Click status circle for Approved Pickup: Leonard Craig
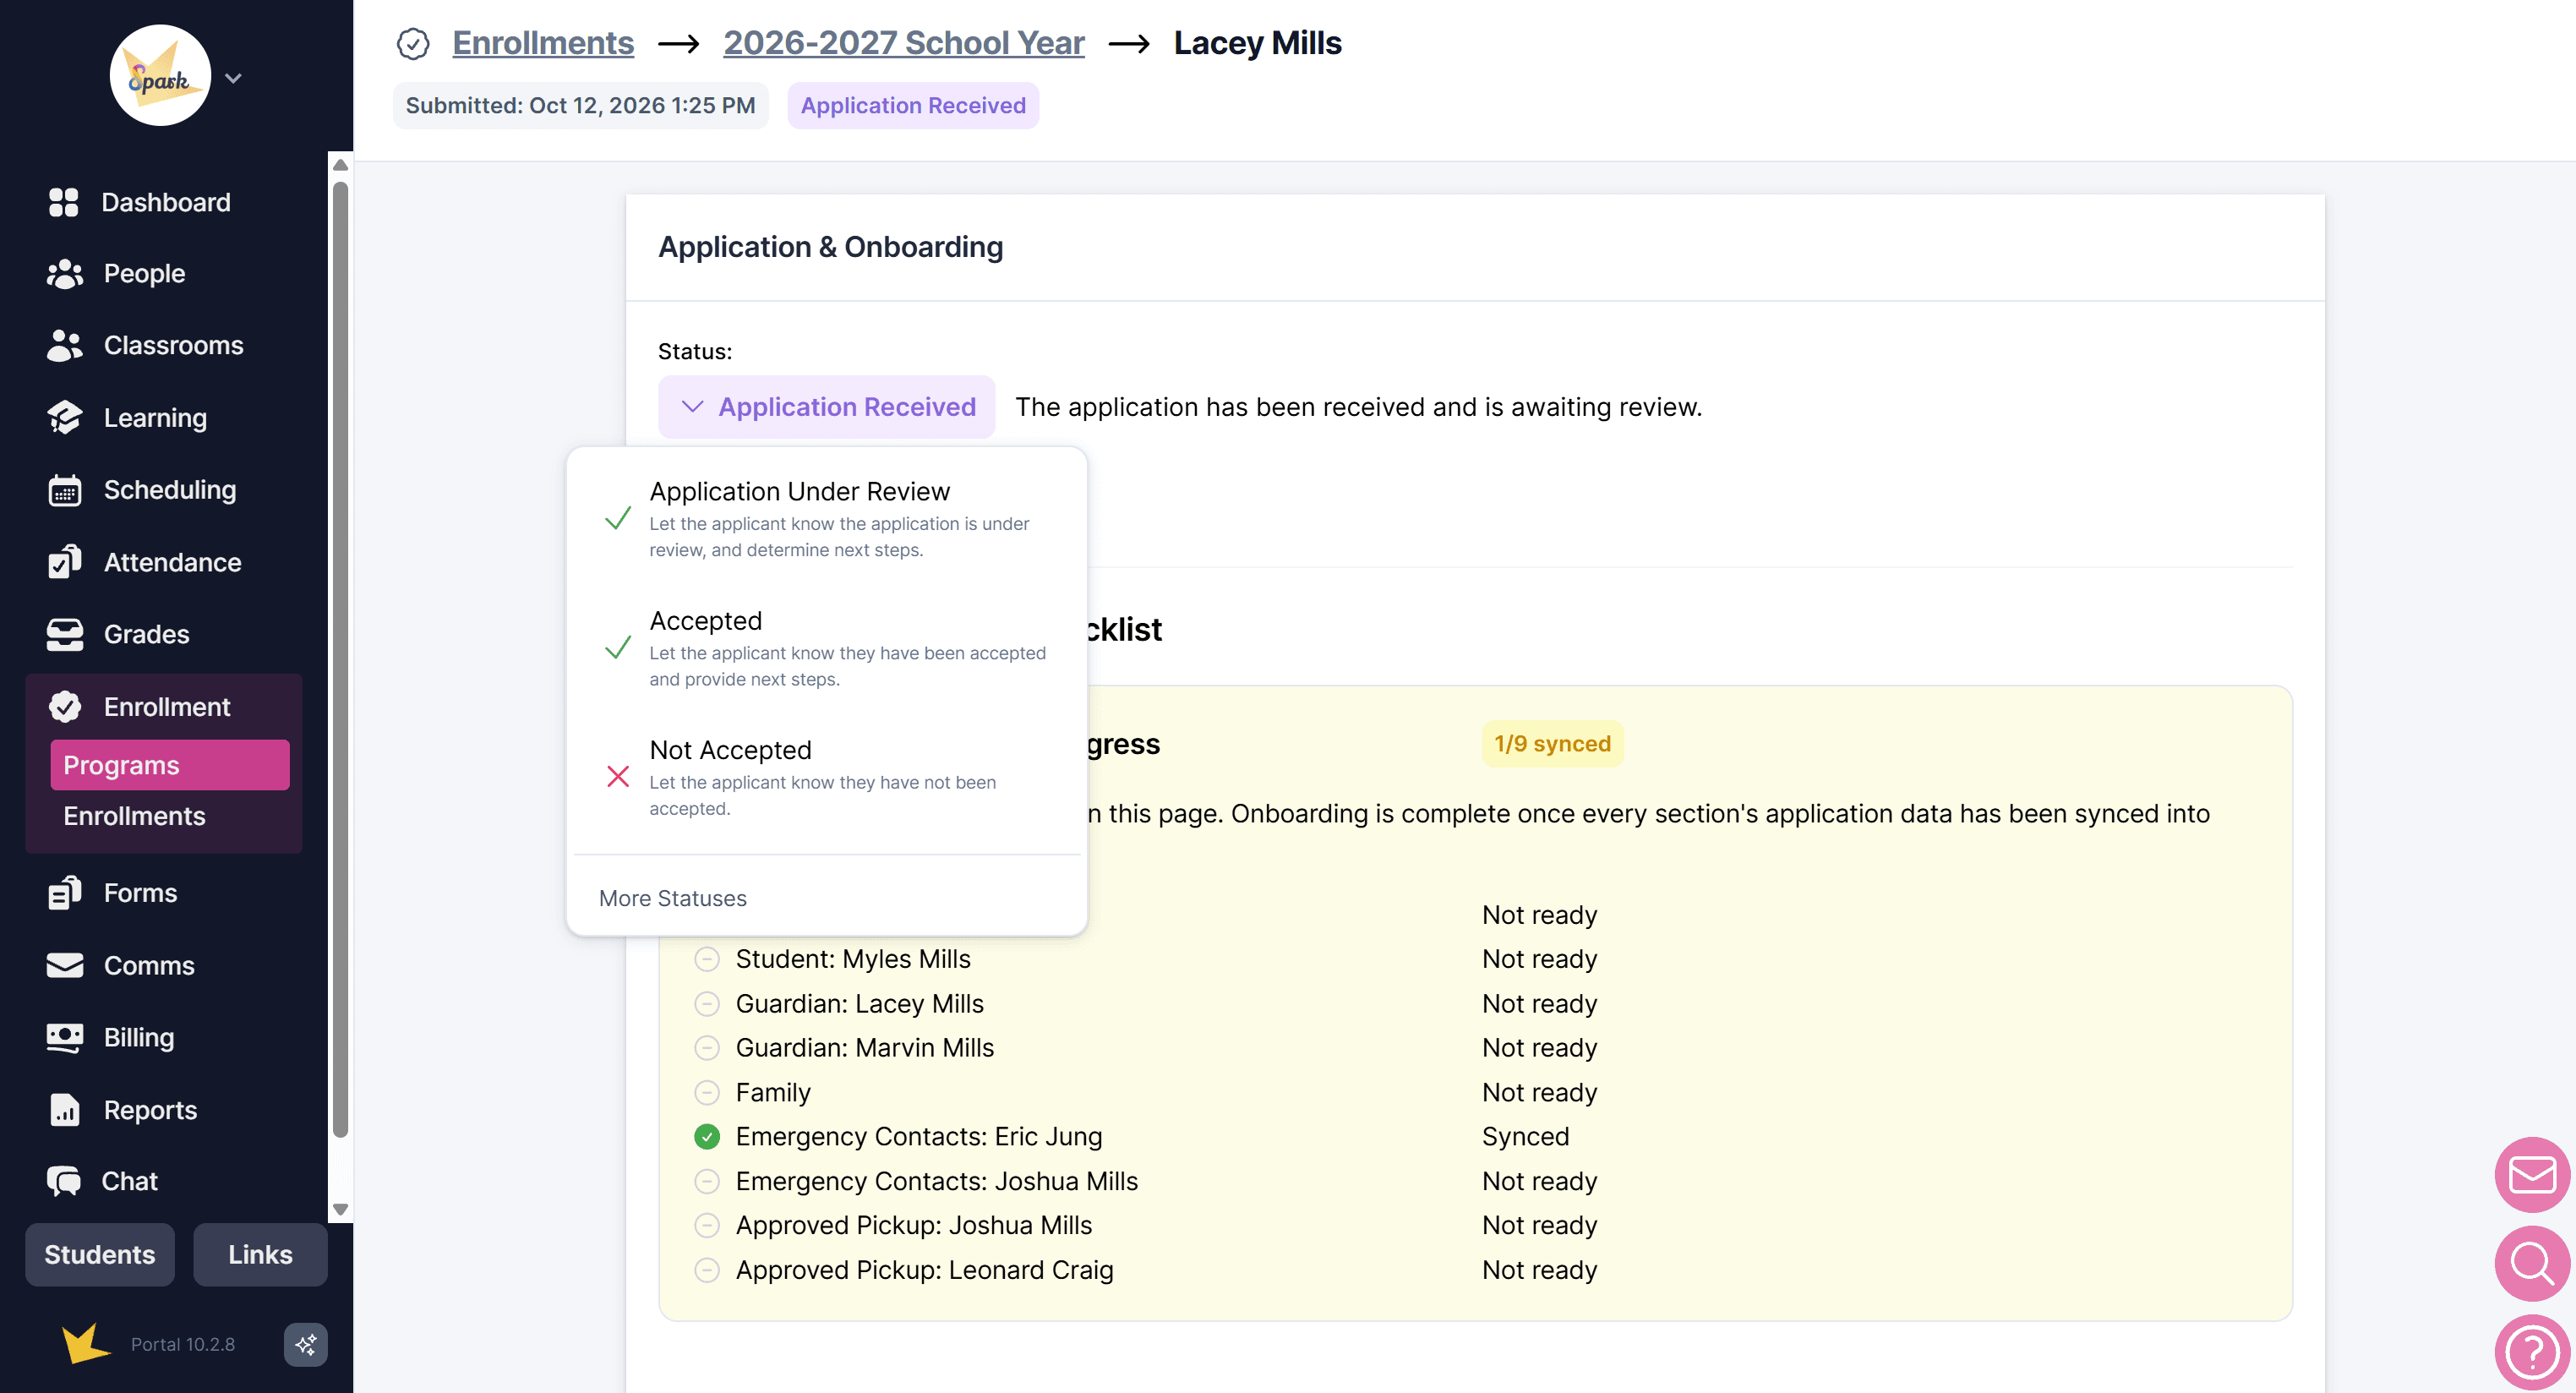Screen dimensions: 2576x1393 click(706, 1270)
